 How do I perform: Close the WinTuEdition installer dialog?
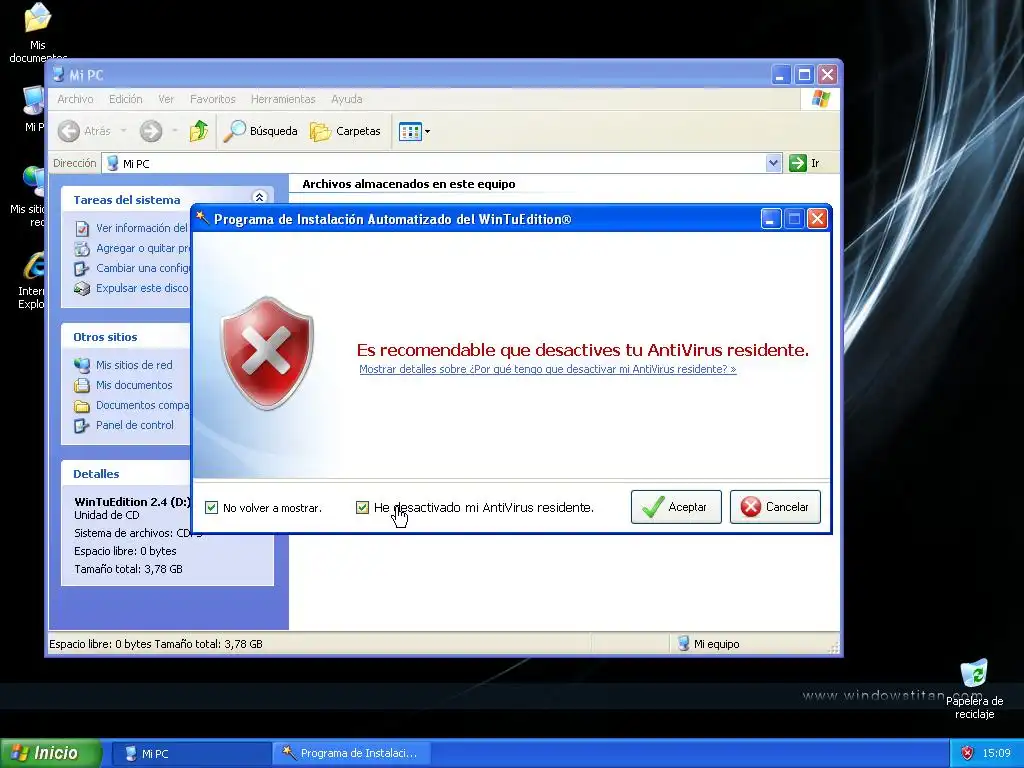(x=817, y=219)
